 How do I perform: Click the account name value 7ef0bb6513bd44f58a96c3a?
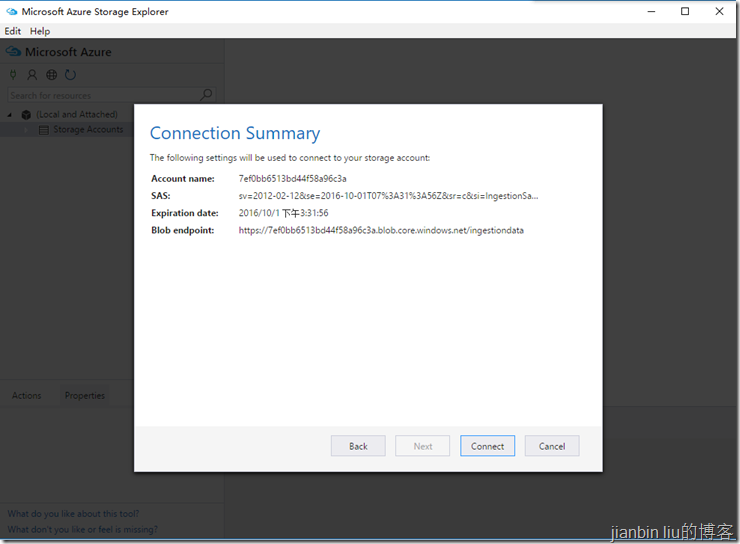[292, 178]
